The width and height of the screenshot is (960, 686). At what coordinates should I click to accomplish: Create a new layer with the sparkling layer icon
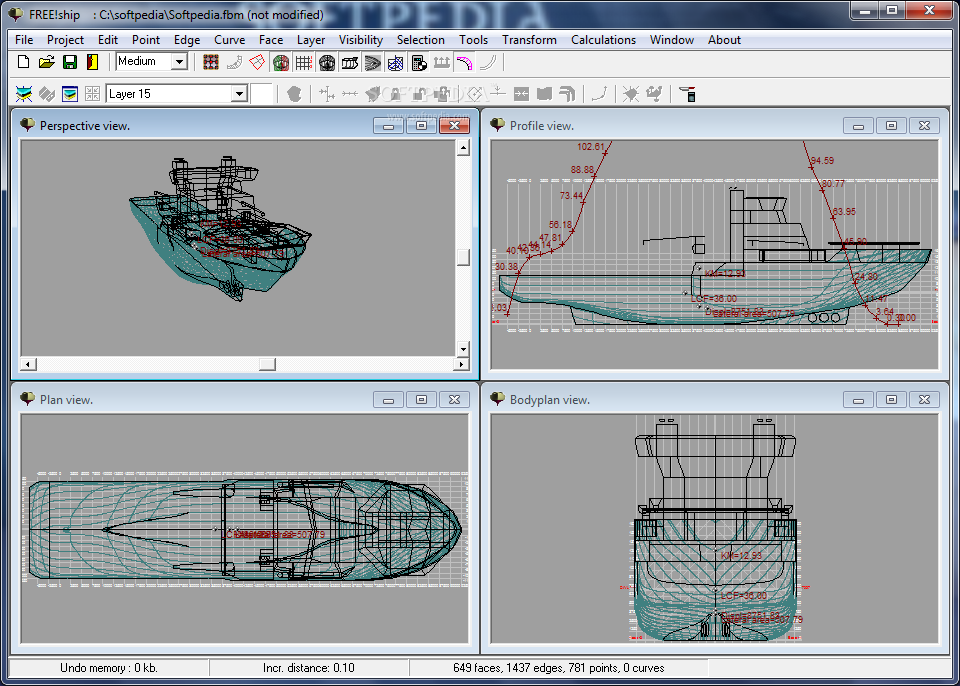click(x=23, y=94)
